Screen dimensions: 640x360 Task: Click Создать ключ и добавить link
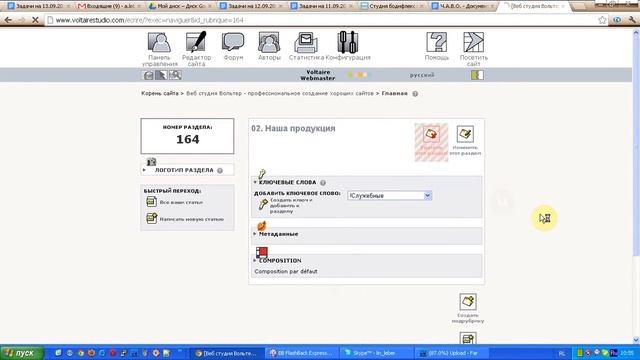coord(291,206)
